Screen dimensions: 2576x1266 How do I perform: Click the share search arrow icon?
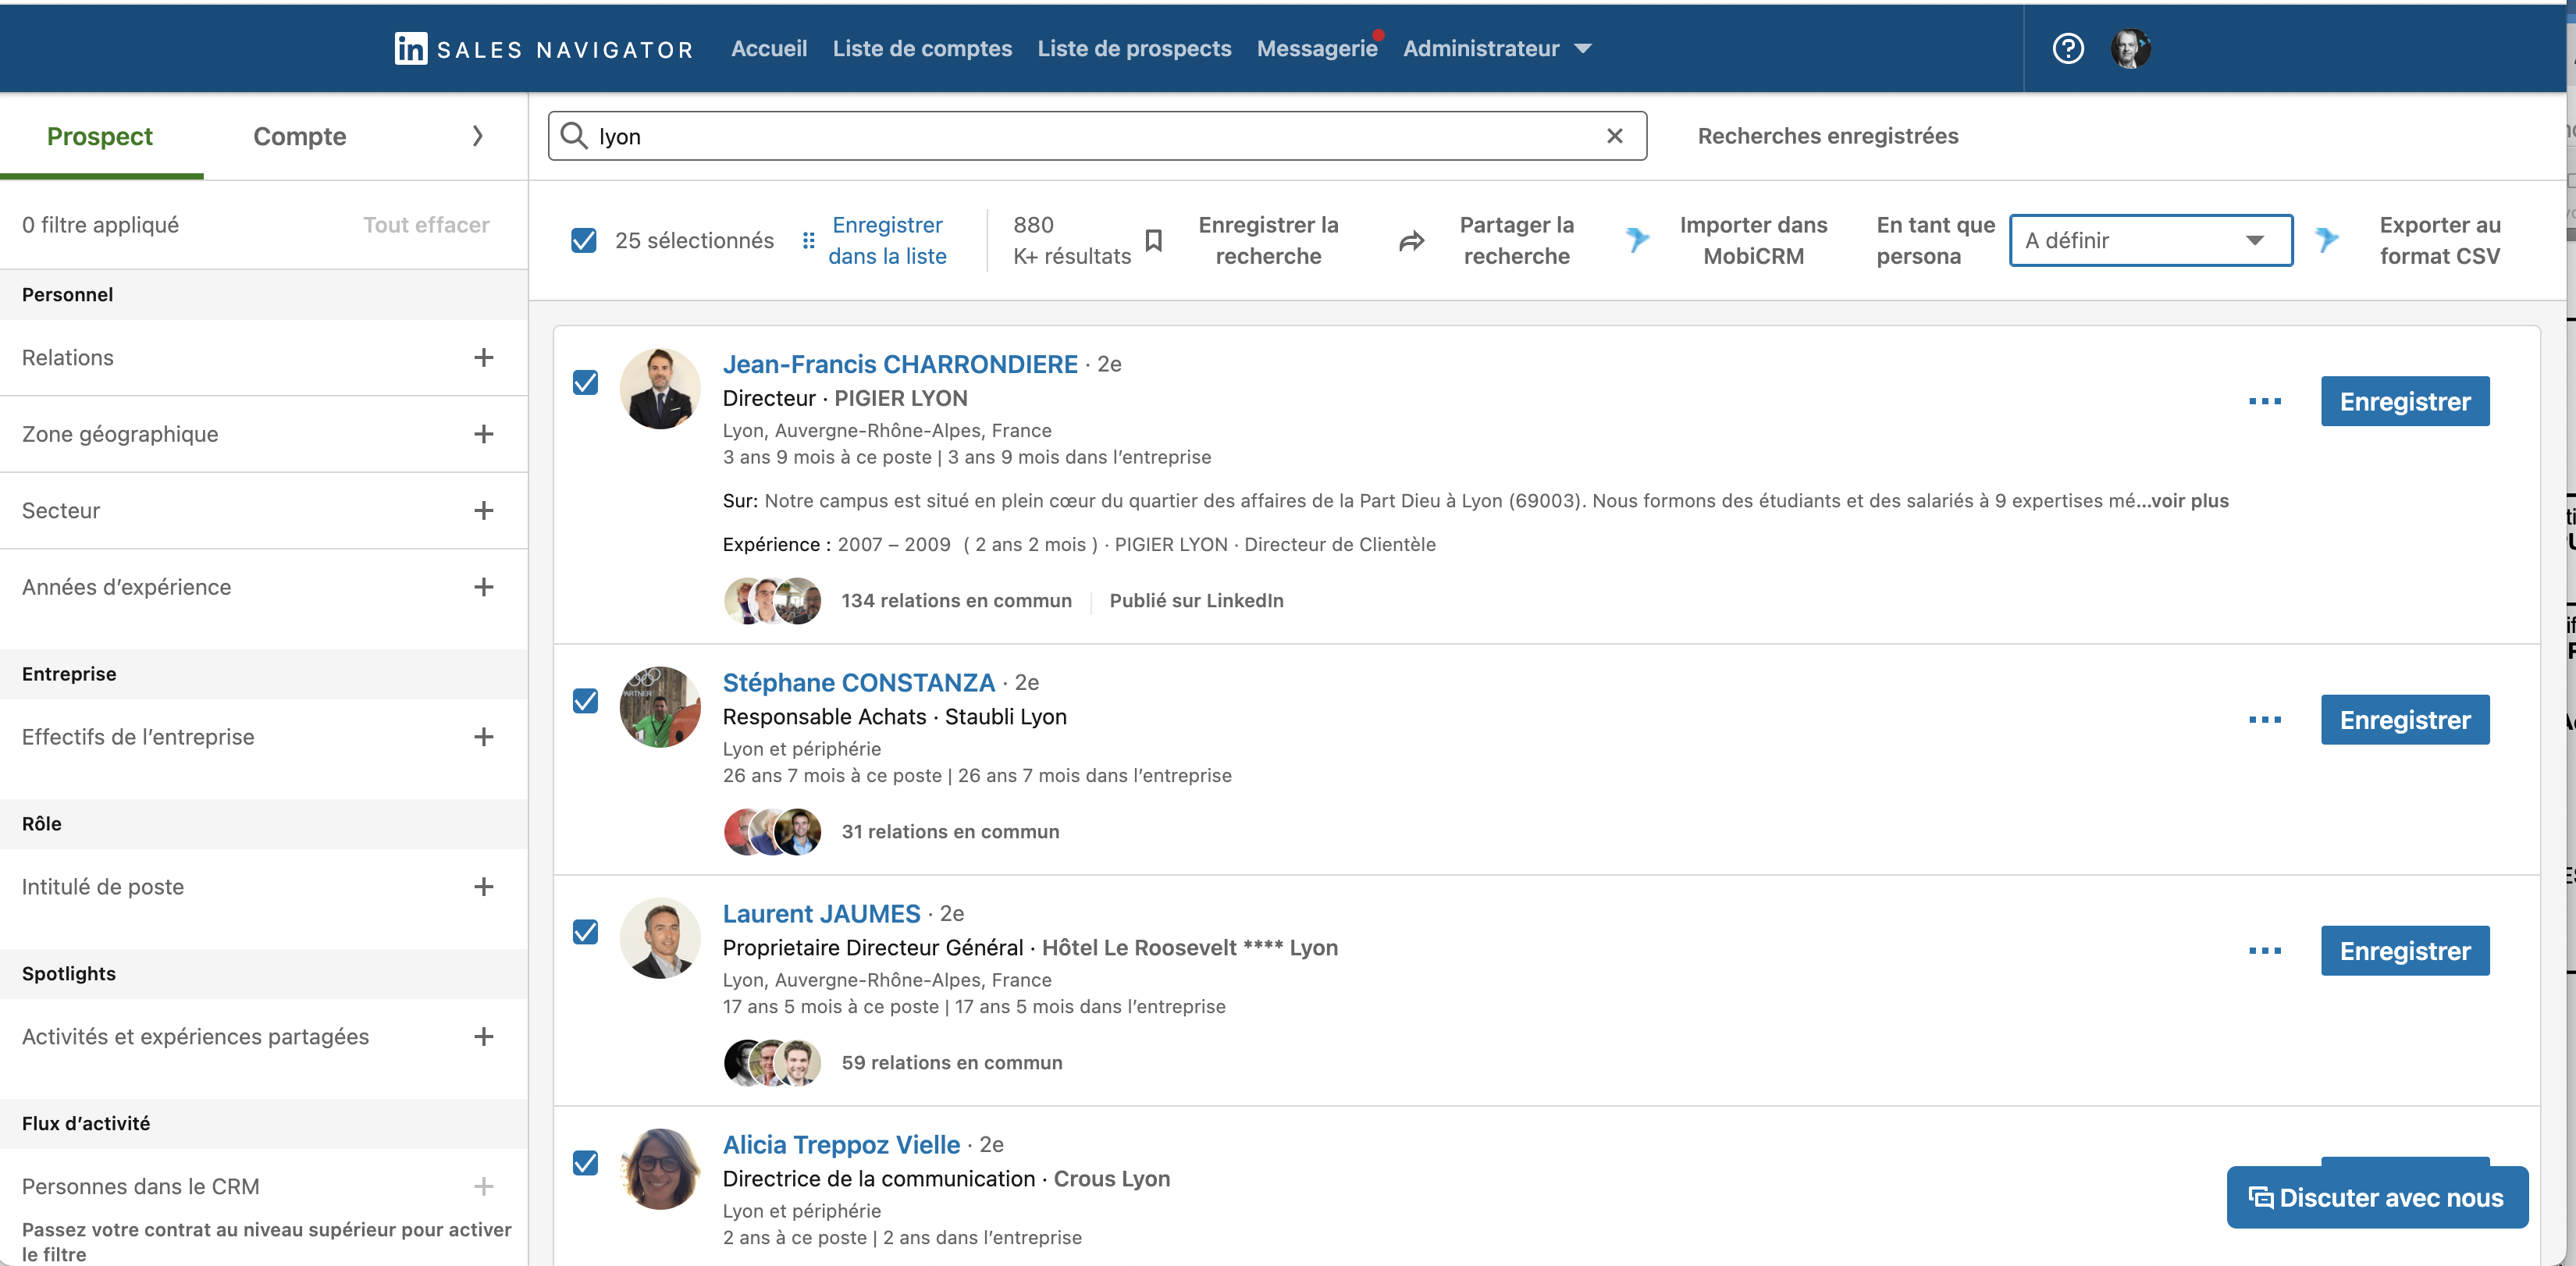[1411, 241]
